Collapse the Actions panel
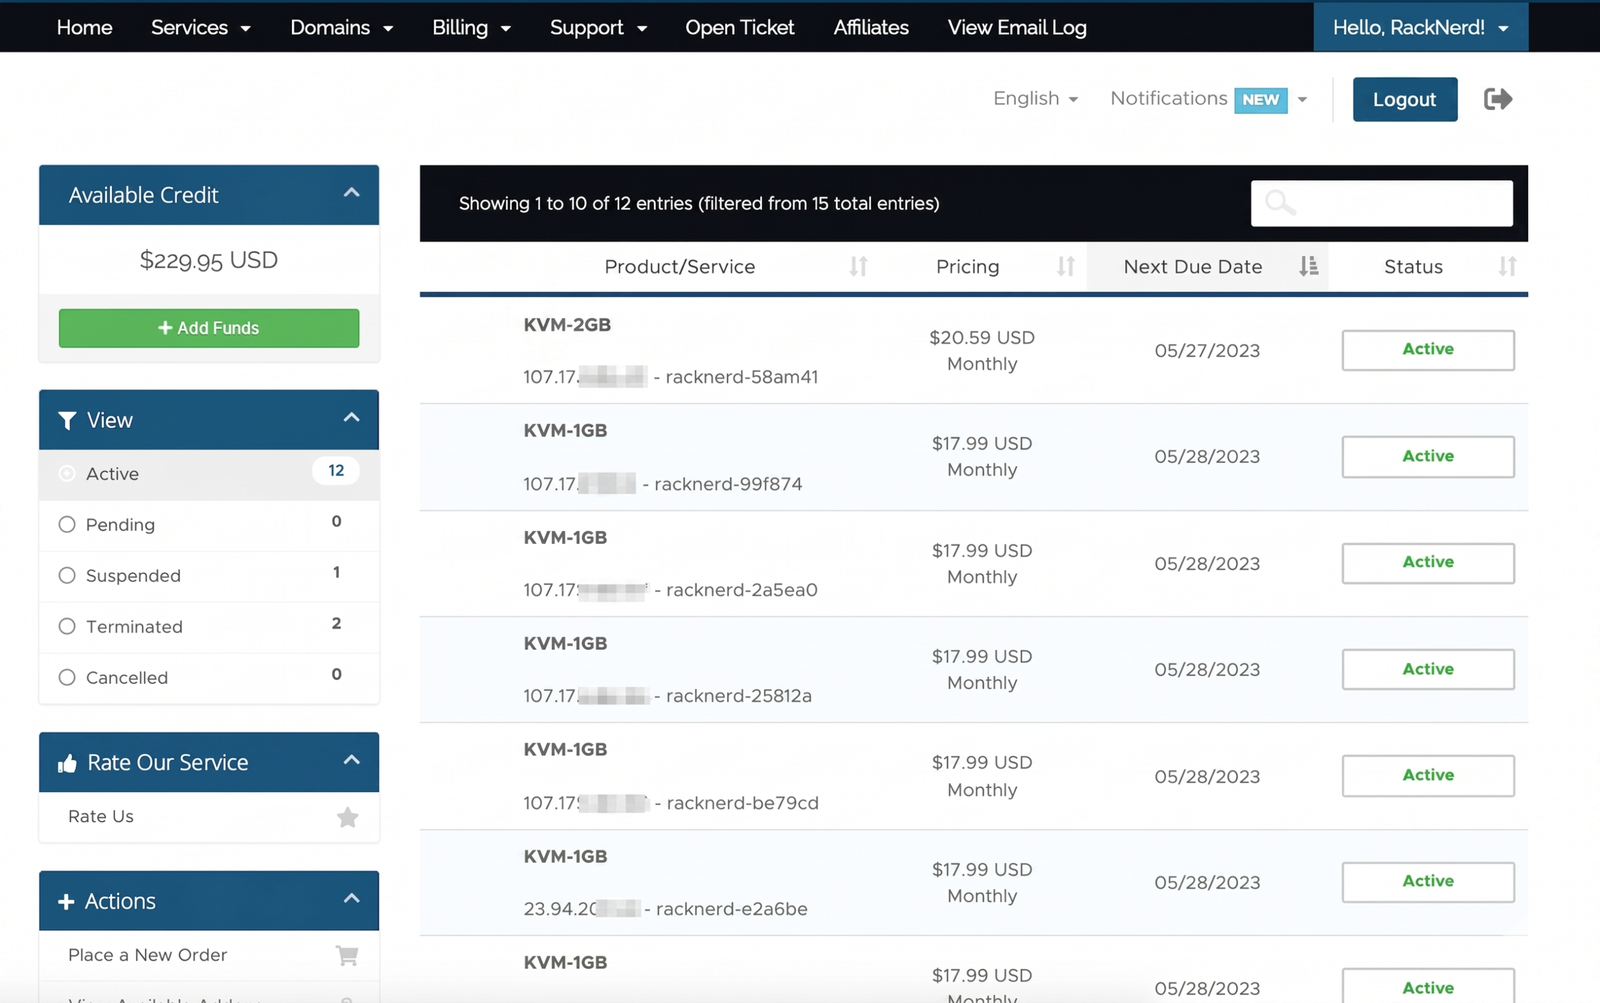Image resolution: width=1600 pixels, height=1003 pixels. tap(351, 898)
